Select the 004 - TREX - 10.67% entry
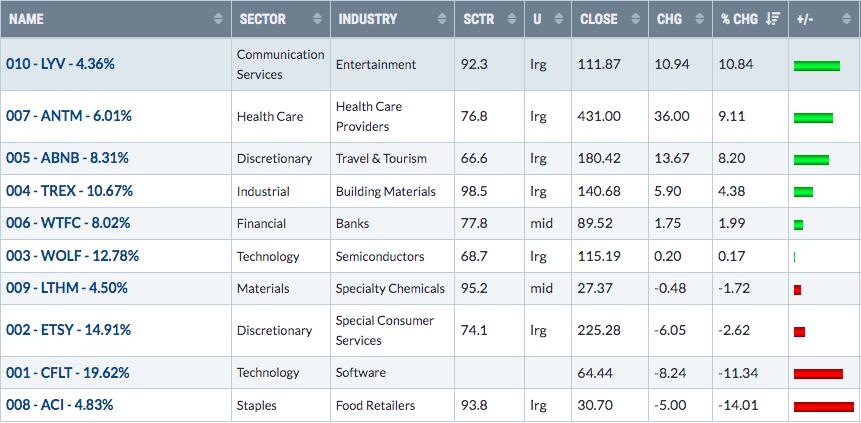 pyautogui.click(x=69, y=191)
